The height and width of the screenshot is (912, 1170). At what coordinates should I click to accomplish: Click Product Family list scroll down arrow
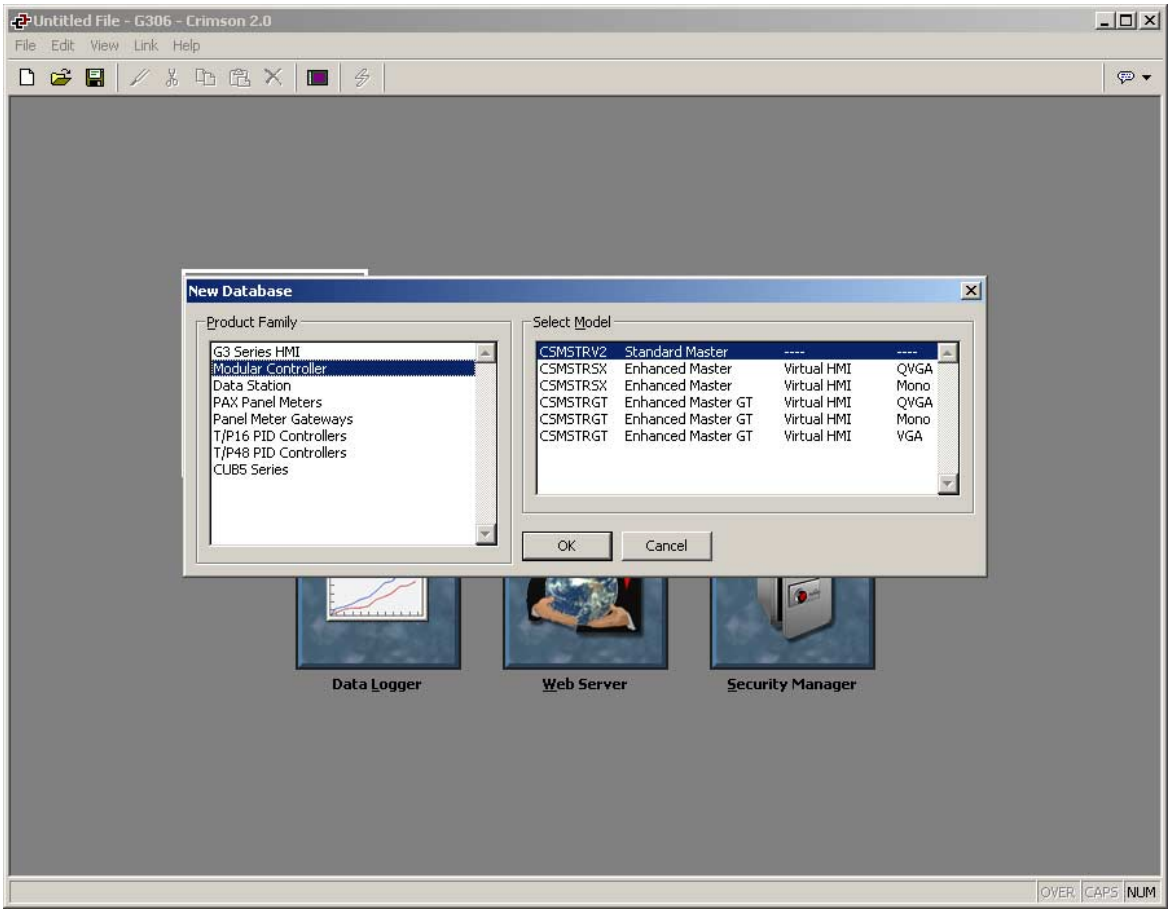point(486,534)
